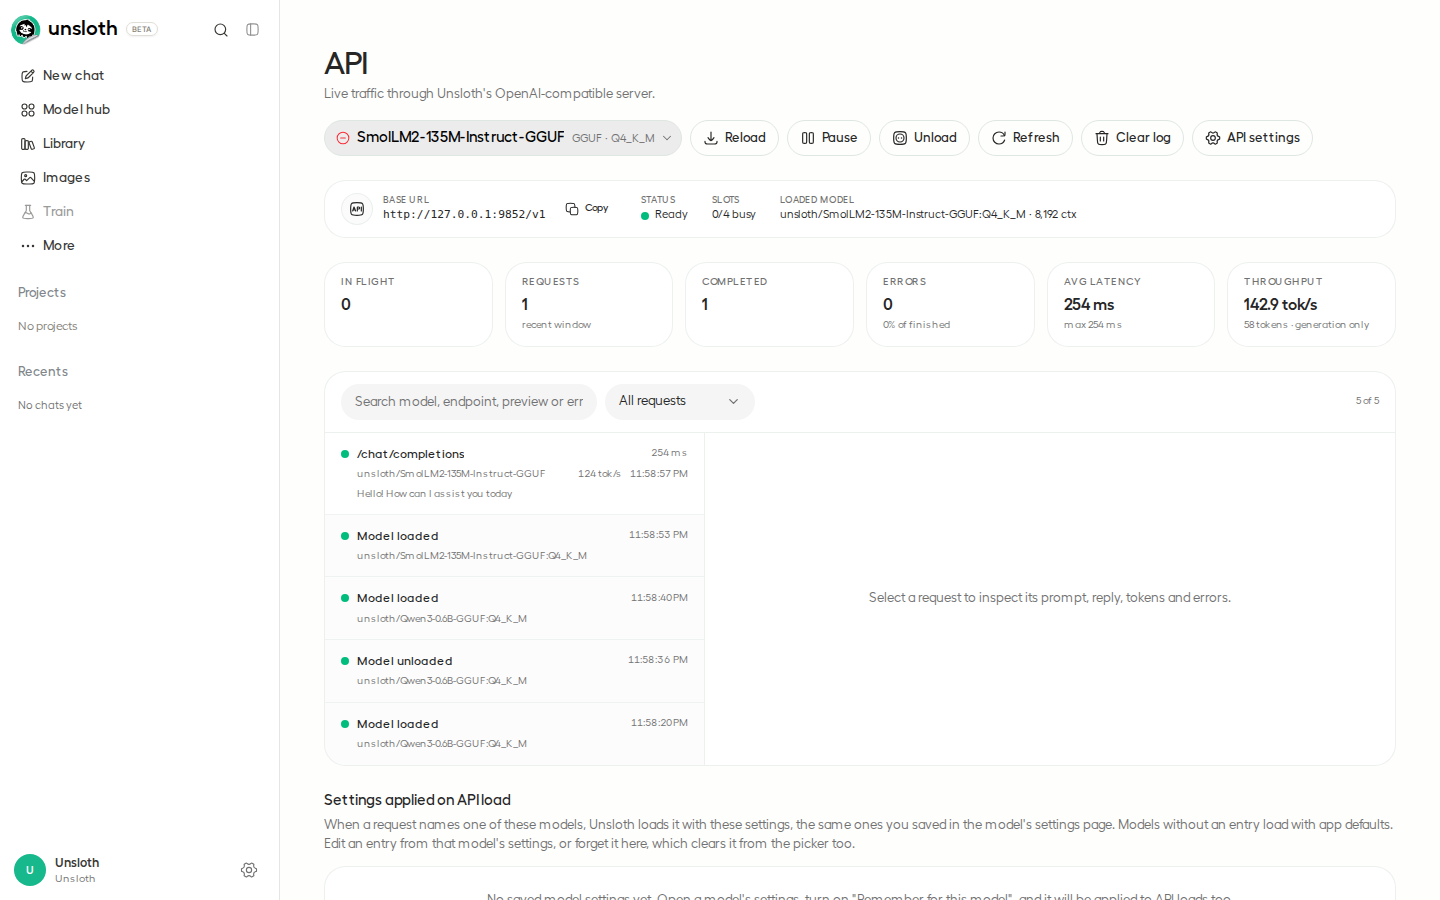
Task: Click the API icon beside the base URL
Action: (x=357, y=209)
